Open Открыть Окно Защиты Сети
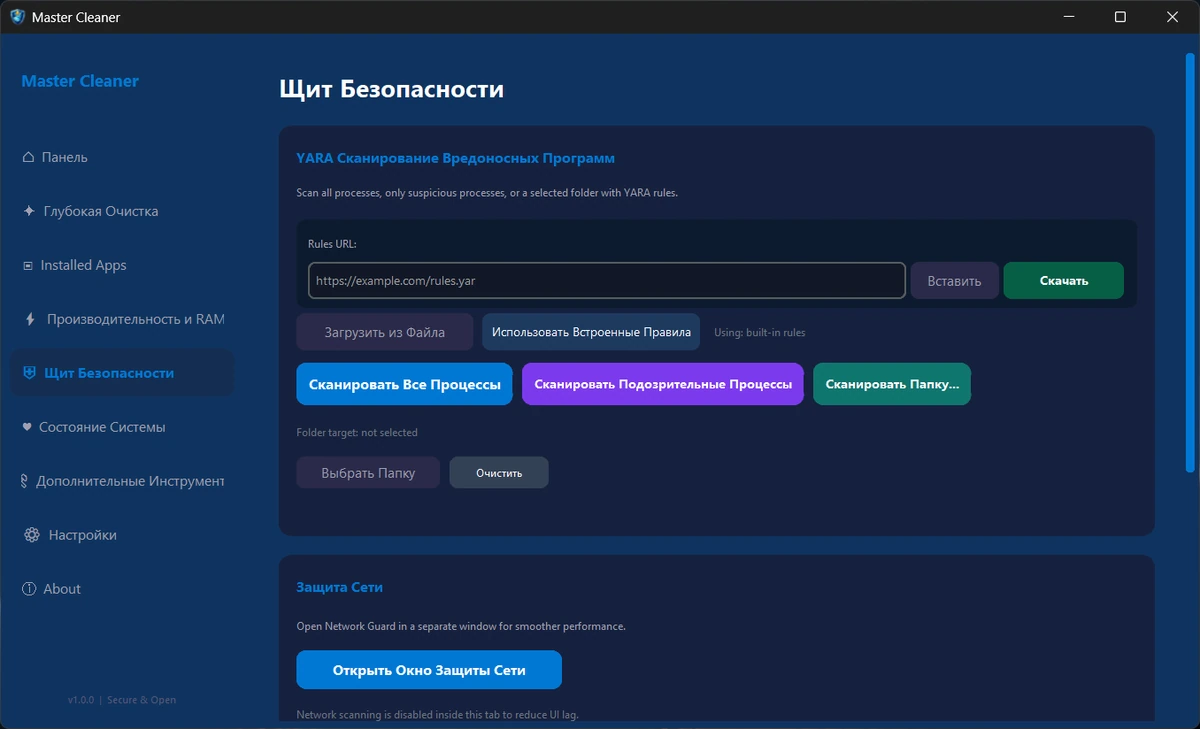 point(429,670)
